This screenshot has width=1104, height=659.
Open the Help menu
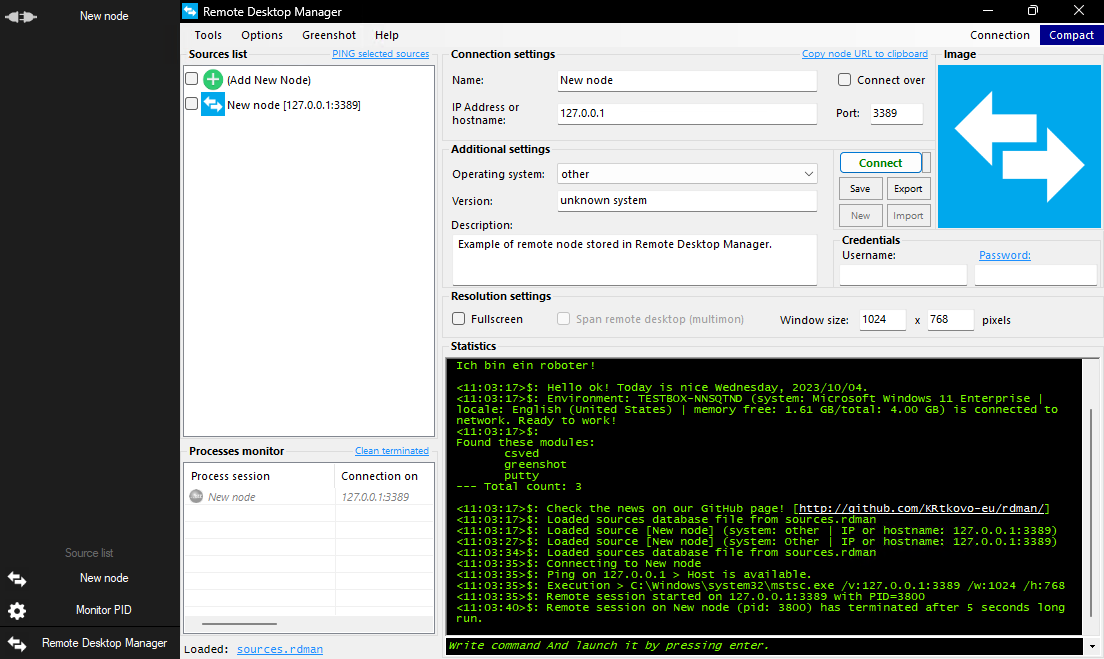[387, 35]
